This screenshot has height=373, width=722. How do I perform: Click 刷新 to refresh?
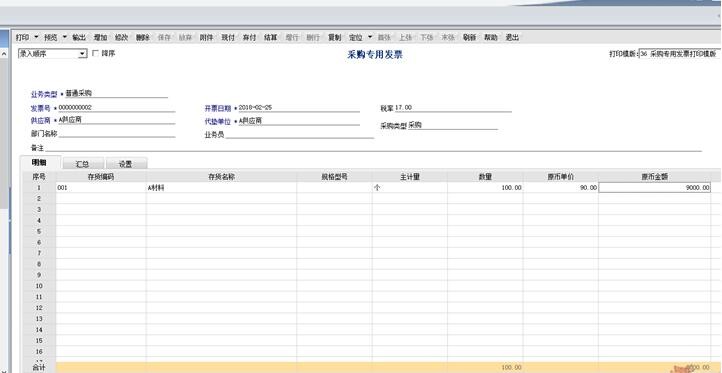click(469, 37)
